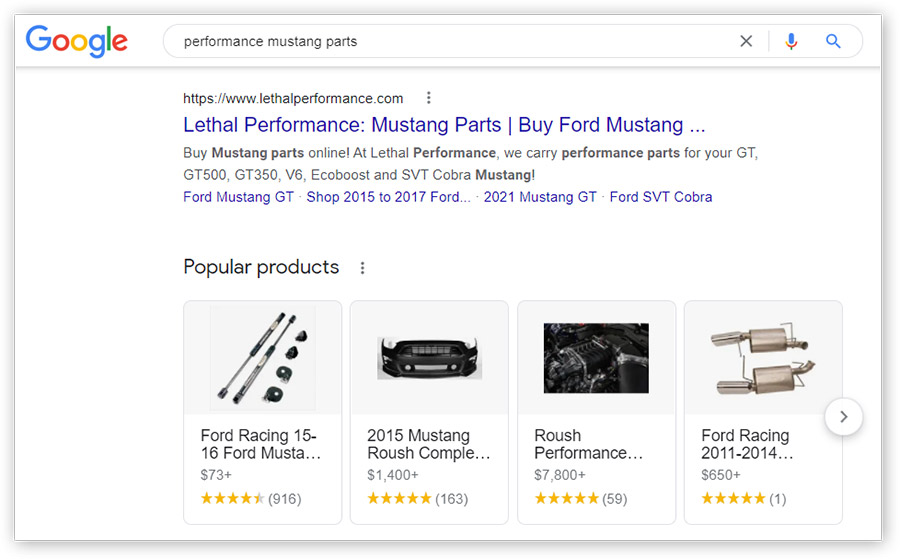Open the Ford Mustang GT sitelink
900x559 pixels.
238,197
